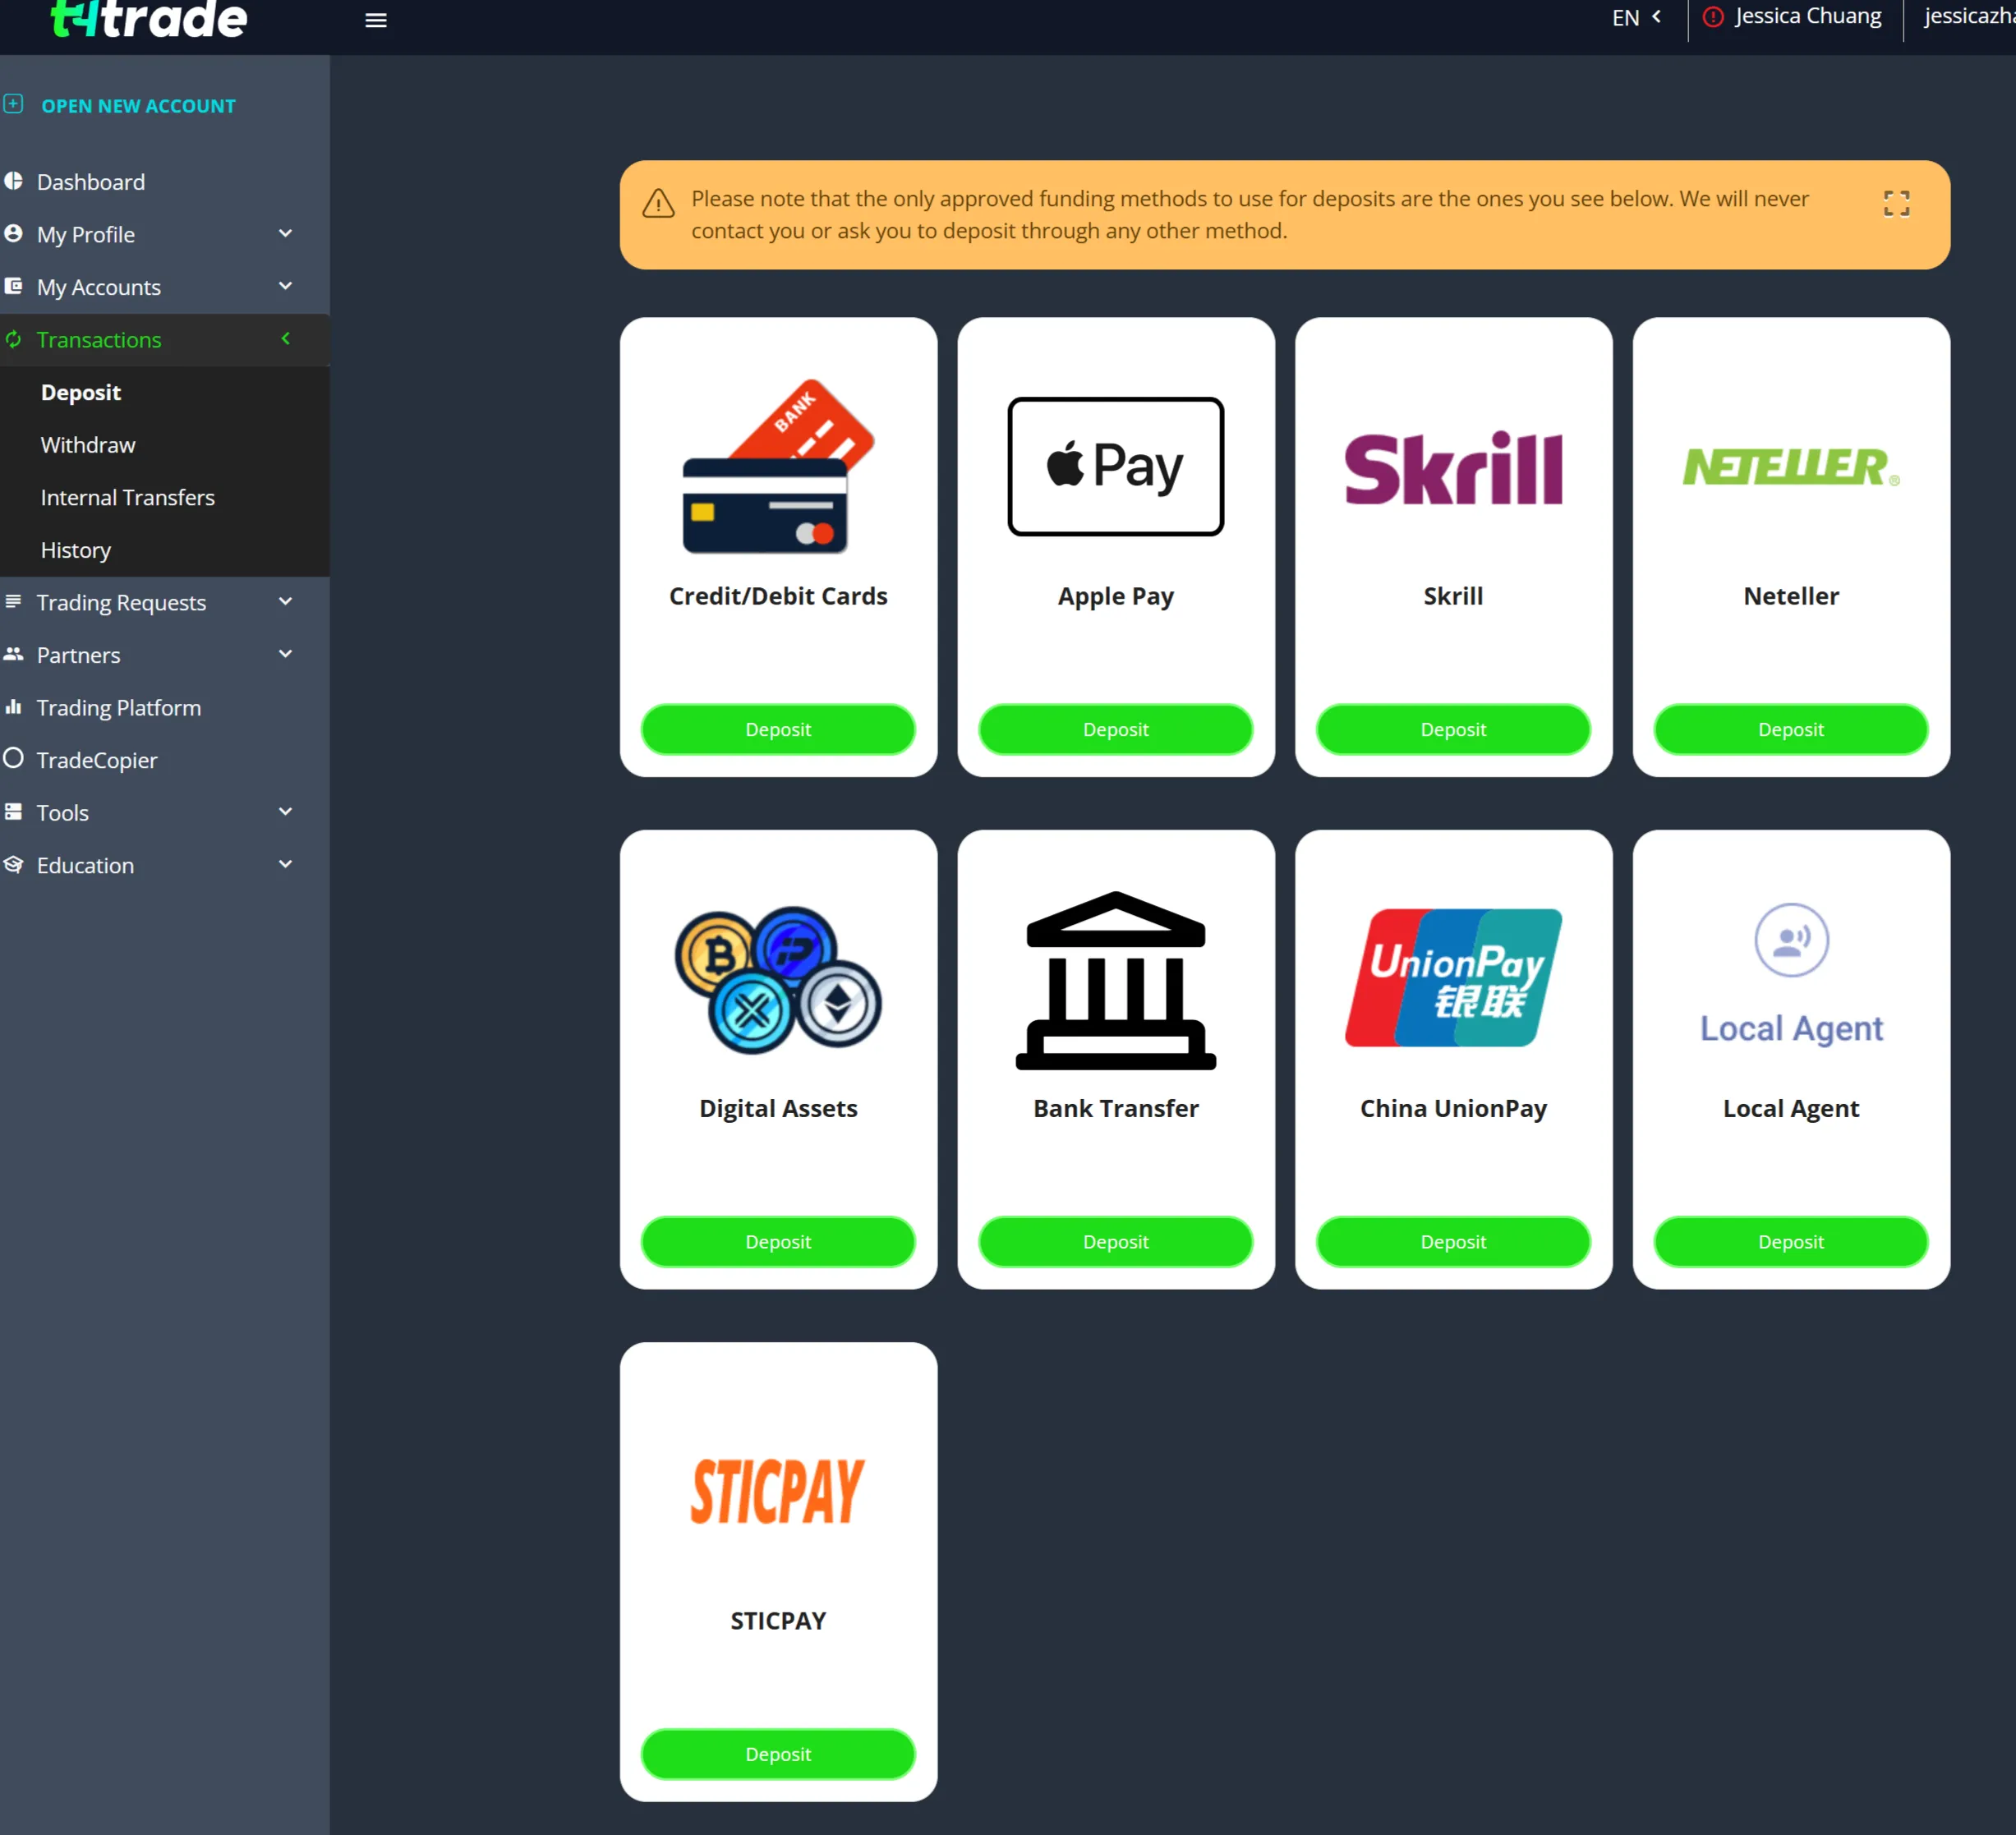Screen dimensions: 2016x1835
Task: Click the Apple Pay logo
Action: [x=1116, y=466]
